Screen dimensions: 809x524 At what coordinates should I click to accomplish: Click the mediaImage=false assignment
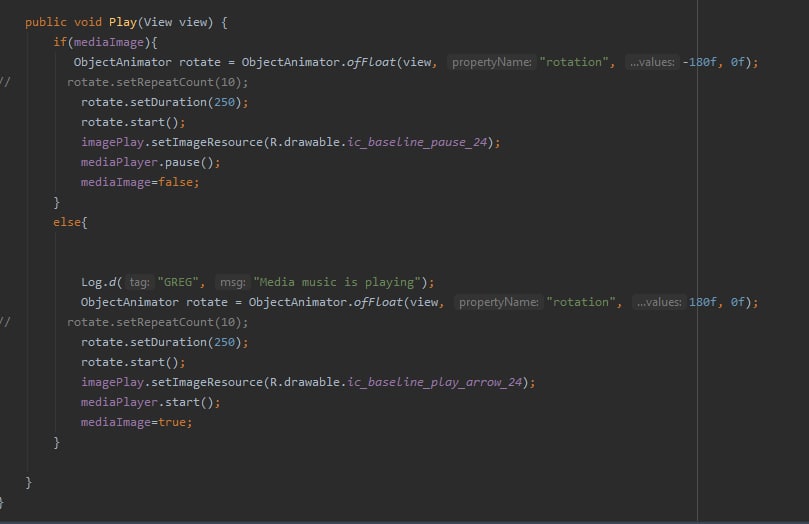[140, 183]
